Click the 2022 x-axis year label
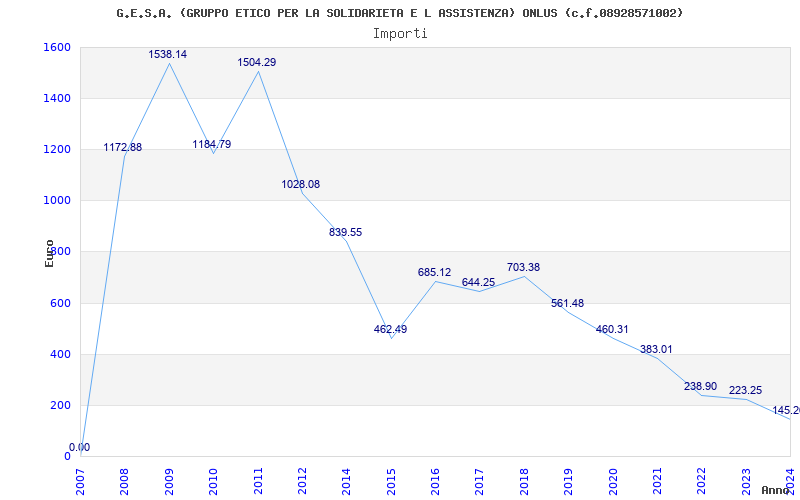800x500 pixels. click(702, 481)
